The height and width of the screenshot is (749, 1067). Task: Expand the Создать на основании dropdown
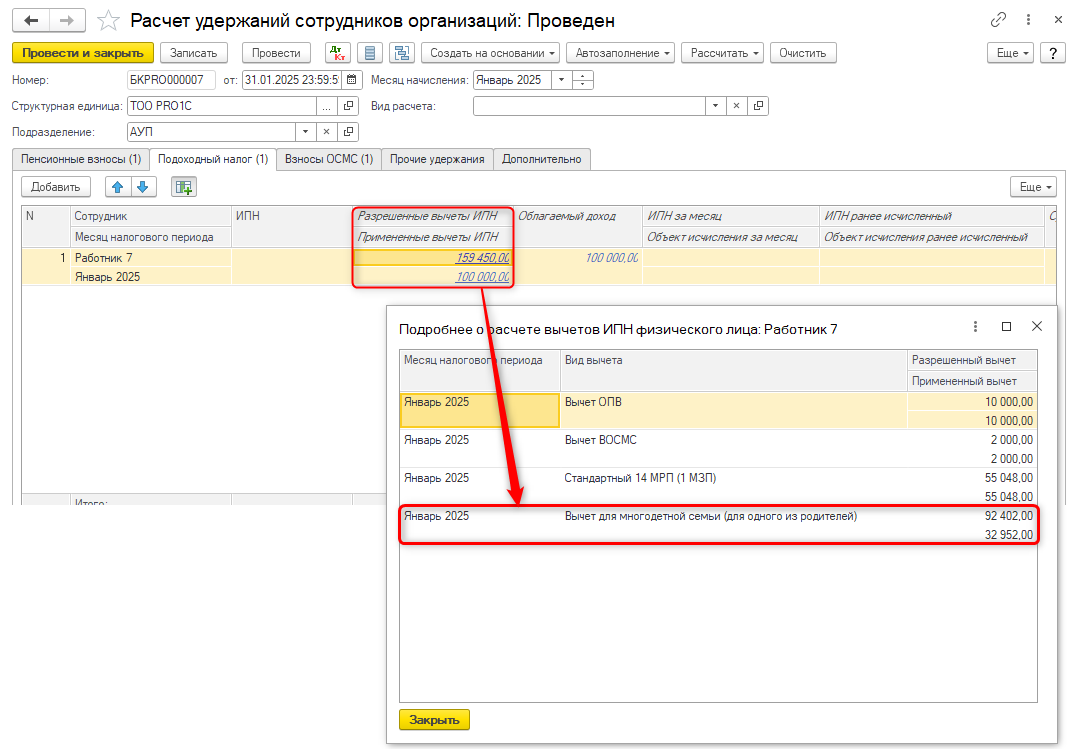click(490, 53)
